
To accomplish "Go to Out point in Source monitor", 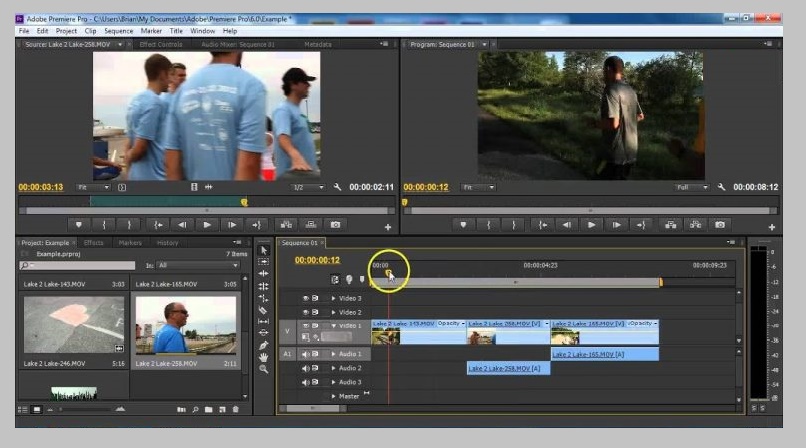I will [x=257, y=225].
